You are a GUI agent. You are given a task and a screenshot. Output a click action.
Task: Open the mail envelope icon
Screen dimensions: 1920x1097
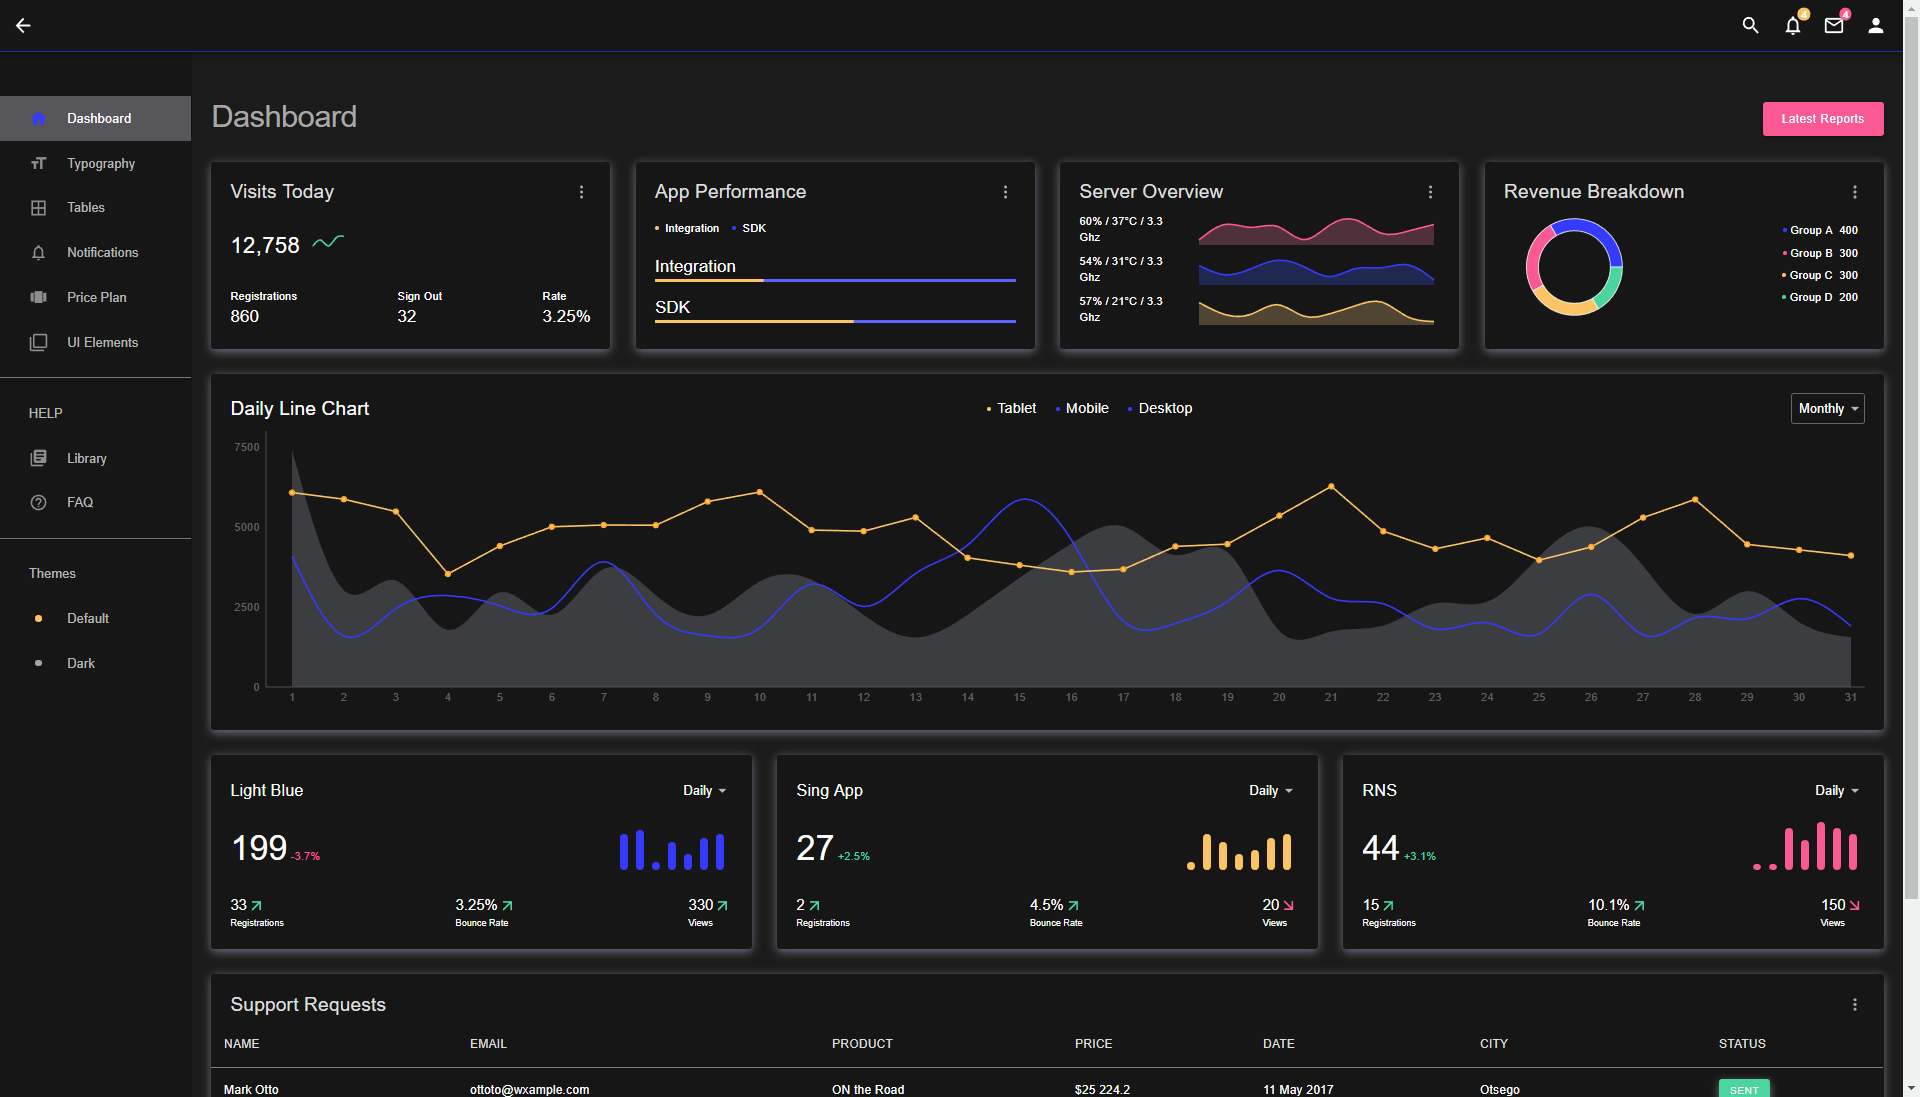pyautogui.click(x=1833, y=26)
